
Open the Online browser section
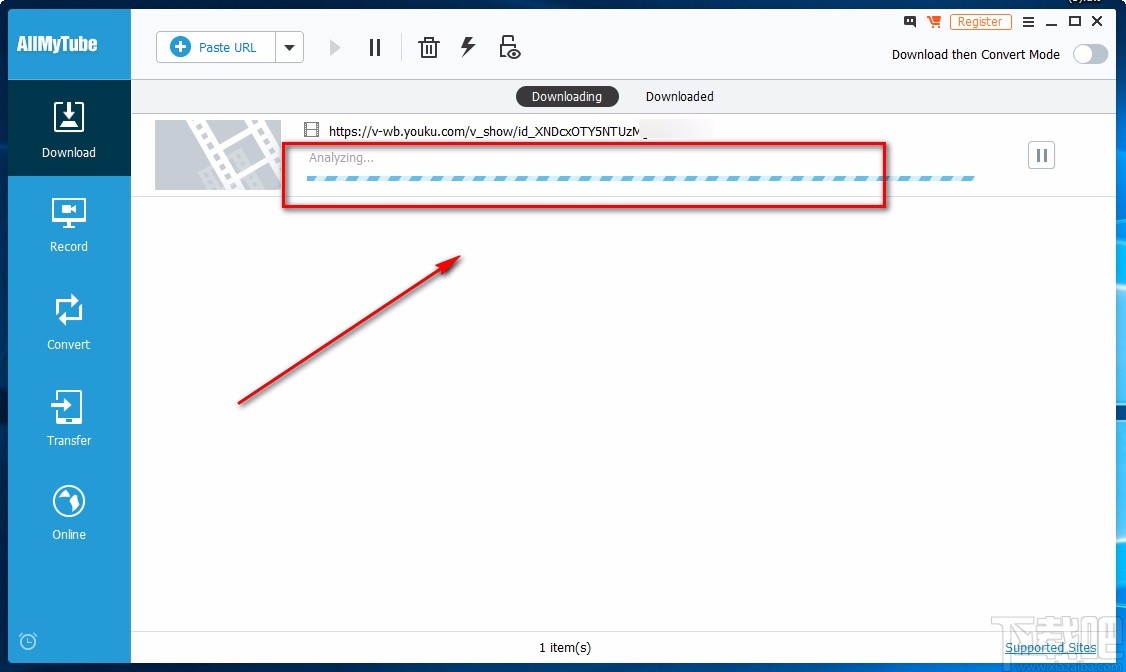coord(69,513)
